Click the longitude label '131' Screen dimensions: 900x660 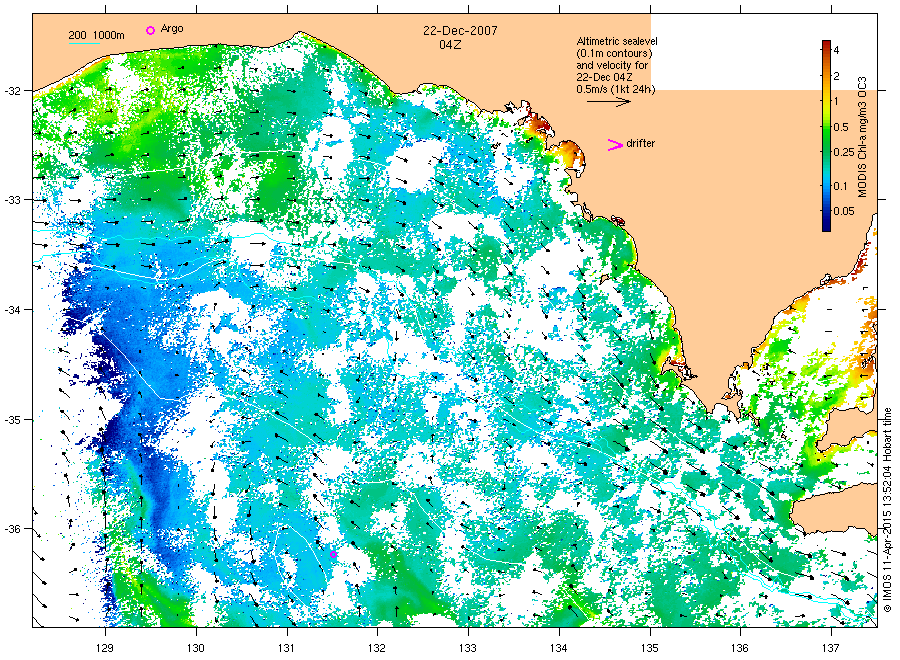point(286,649)
